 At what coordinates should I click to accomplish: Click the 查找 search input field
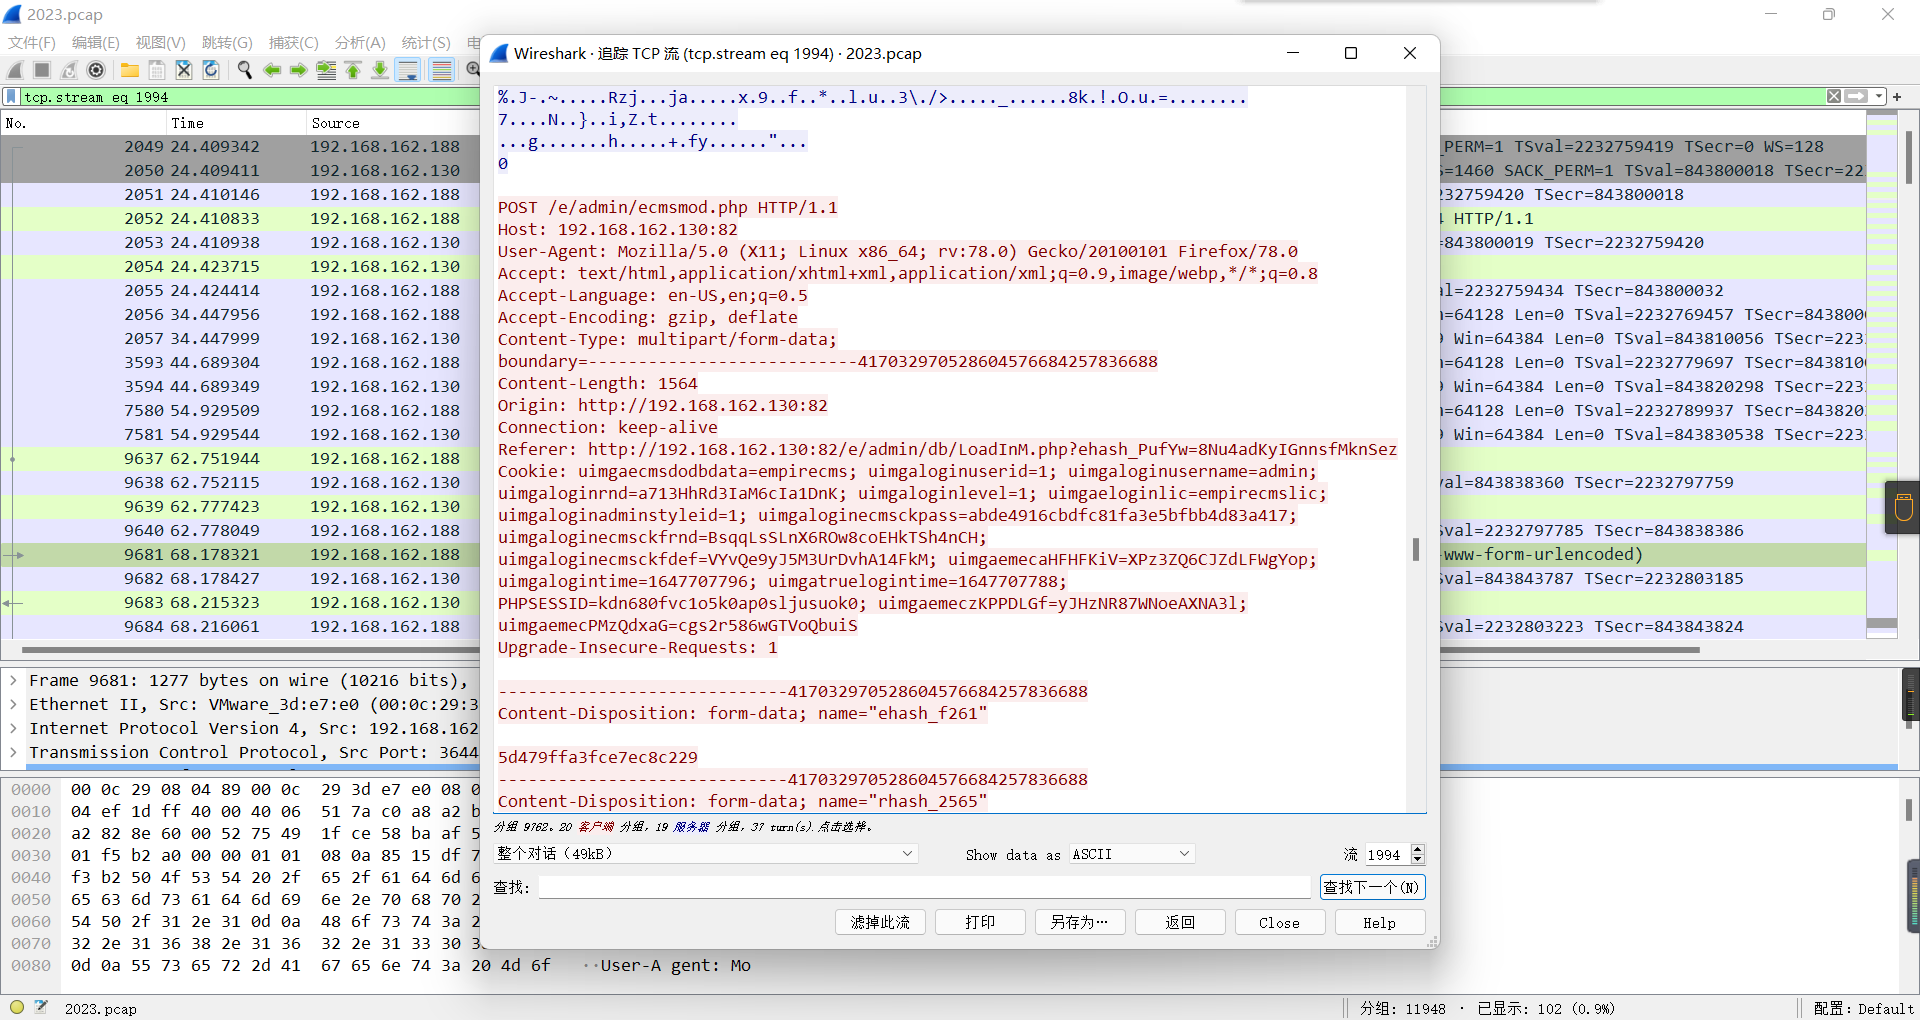(924, 887)
